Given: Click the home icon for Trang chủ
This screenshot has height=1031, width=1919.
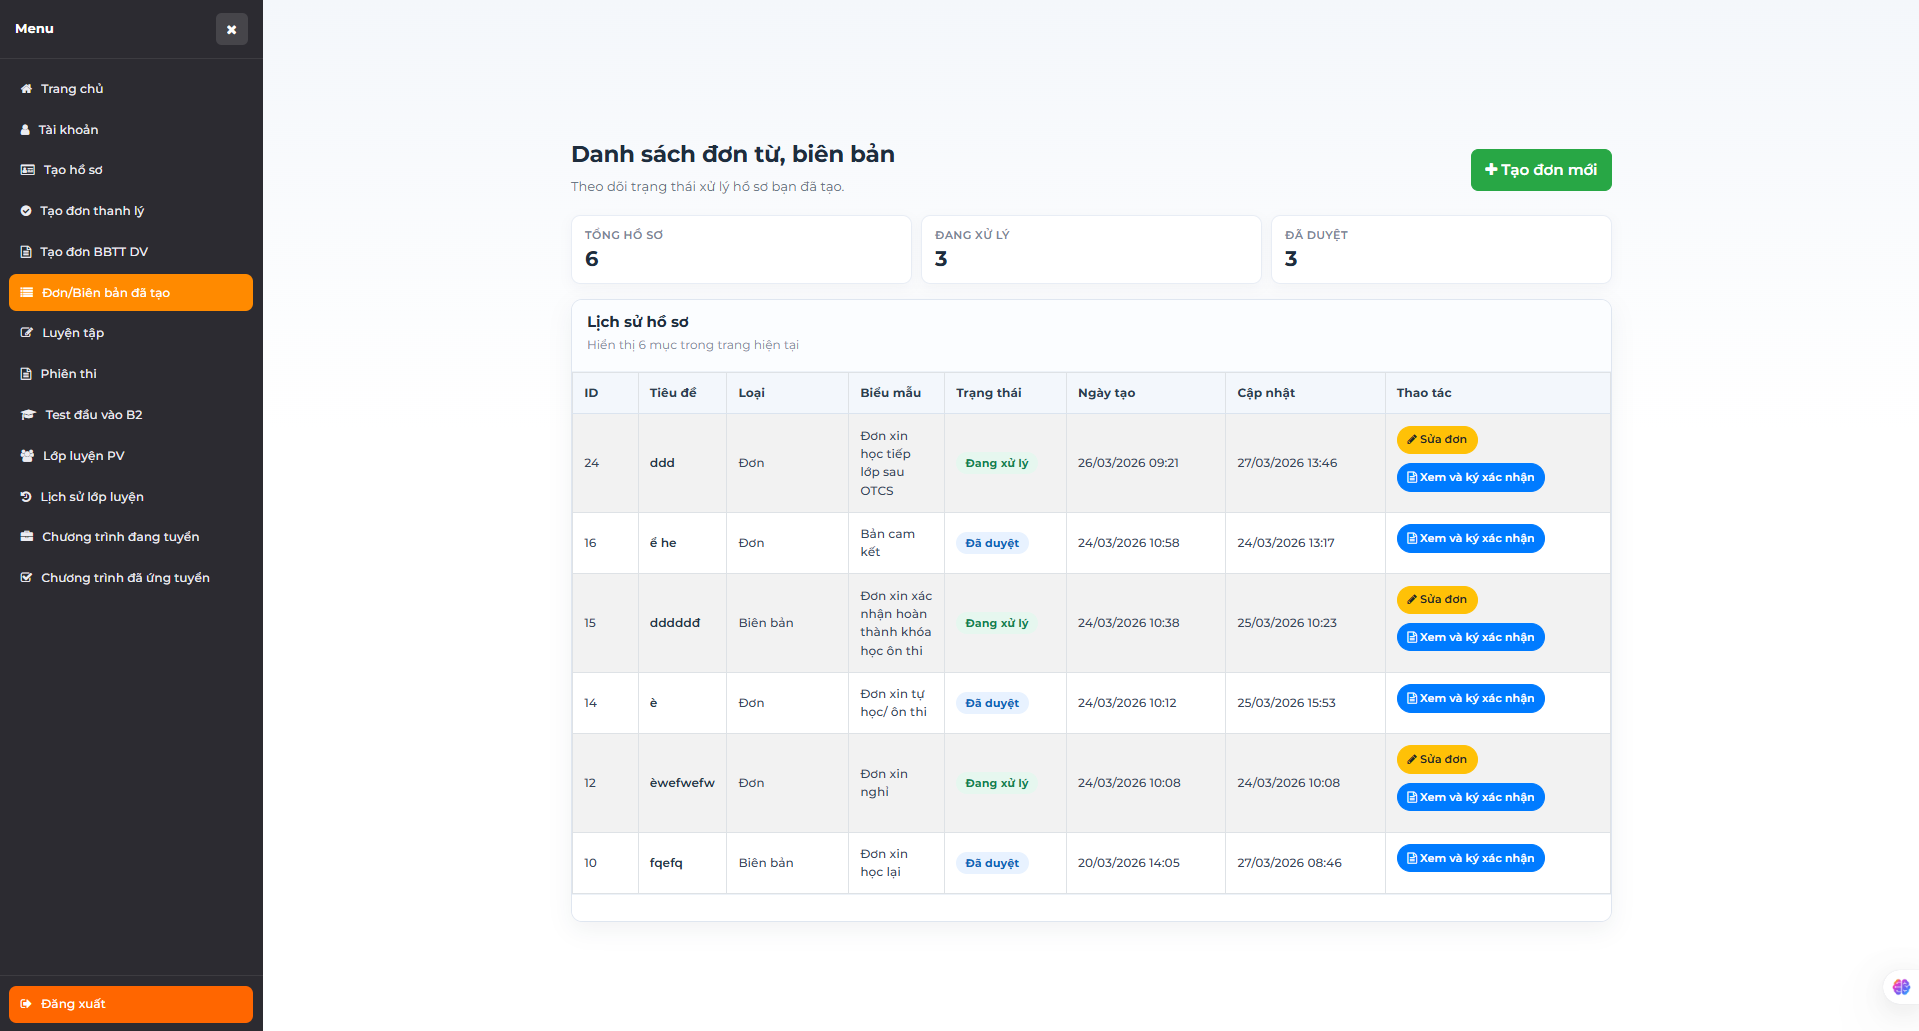Looking at the screenshot, I should tap(27, 89).
